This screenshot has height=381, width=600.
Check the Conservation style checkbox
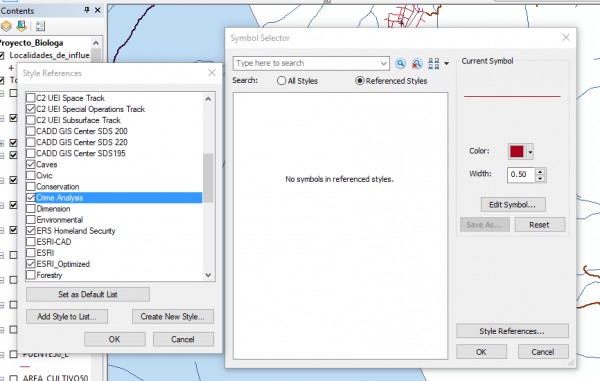[x=31, y=187]
